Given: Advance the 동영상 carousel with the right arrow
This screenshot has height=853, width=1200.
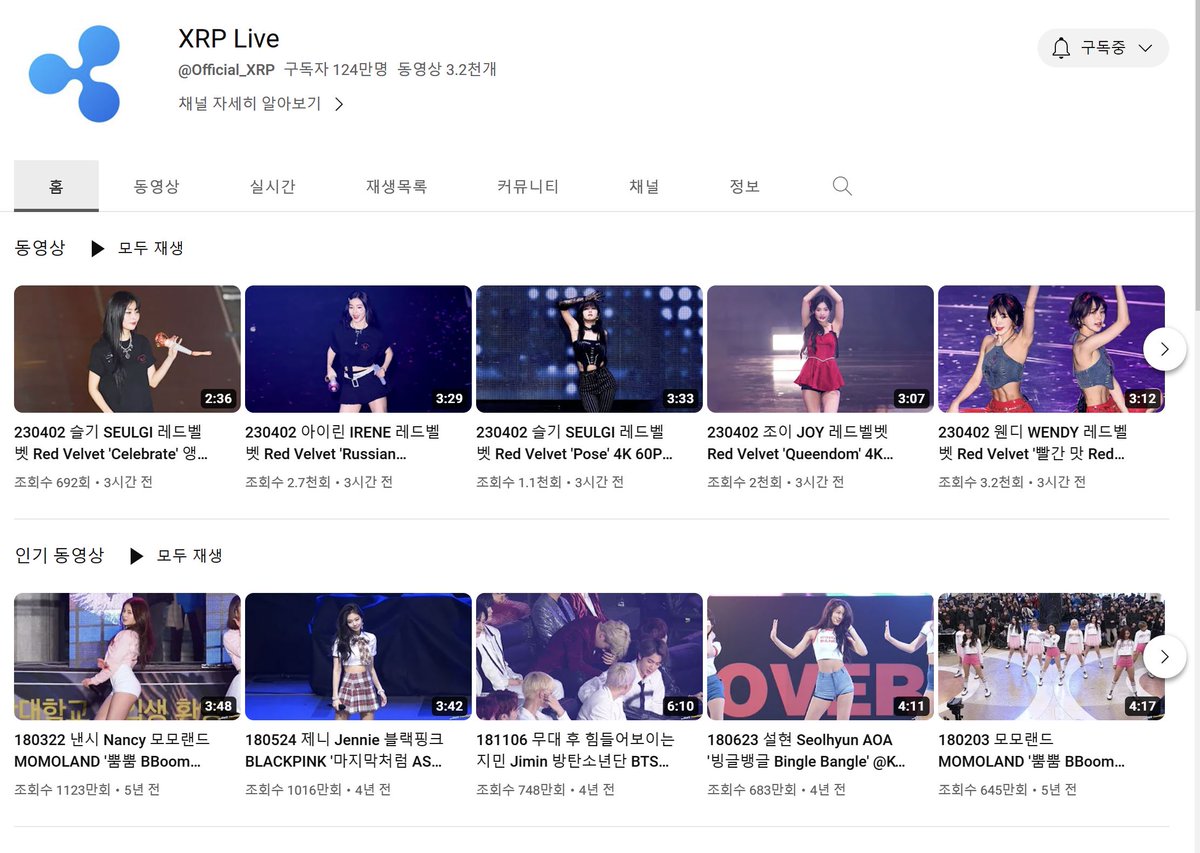Looking at the screenshot, I should point(1164,349).
